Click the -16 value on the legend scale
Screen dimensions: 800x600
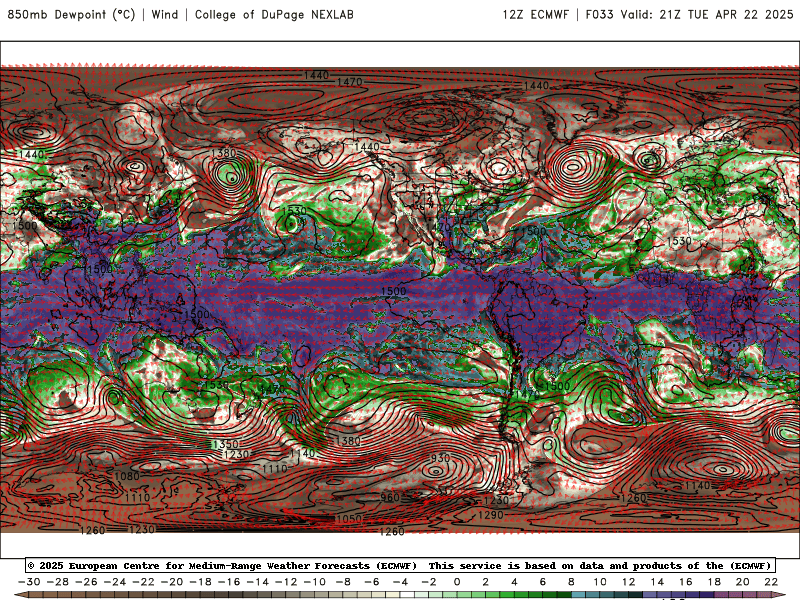tap(229, 582)
